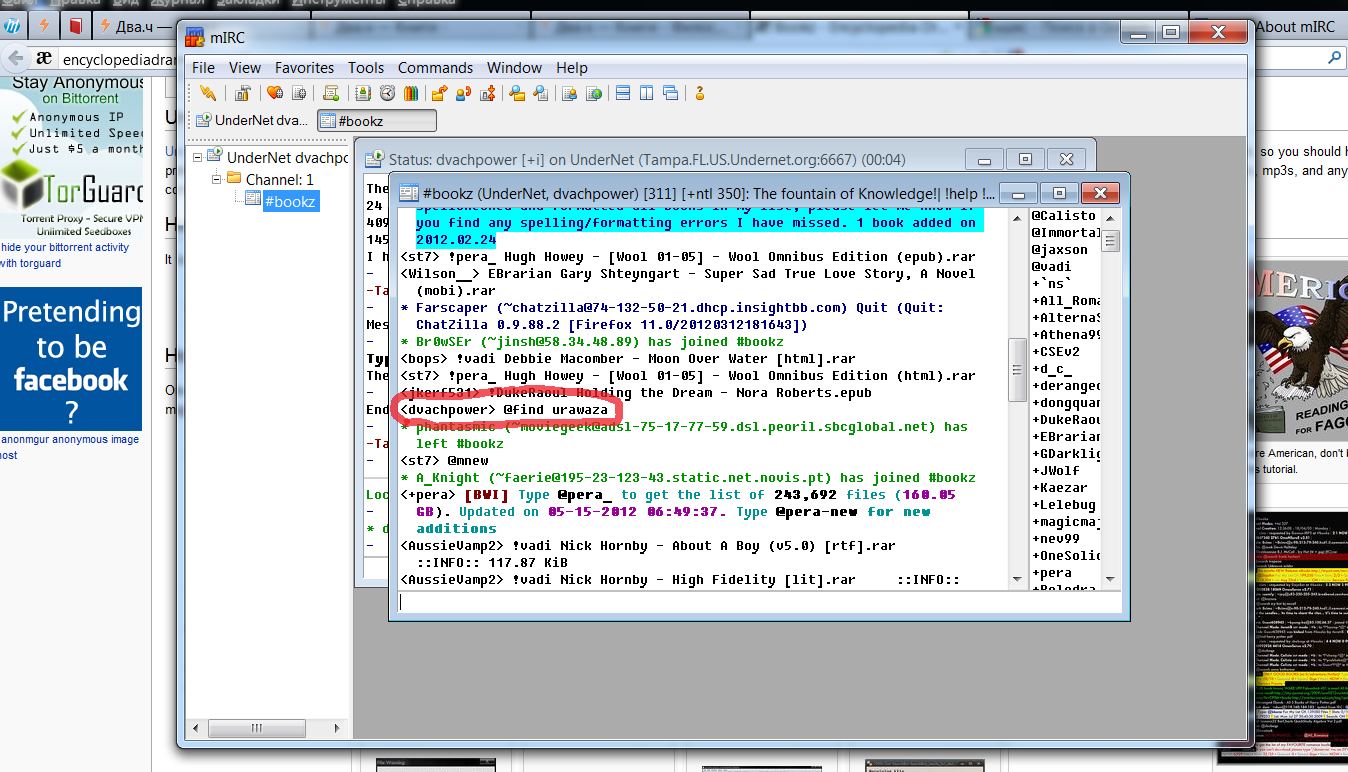Select +Kaezar in the nick list
The image size is (1348, 772).
(1060, 488)
